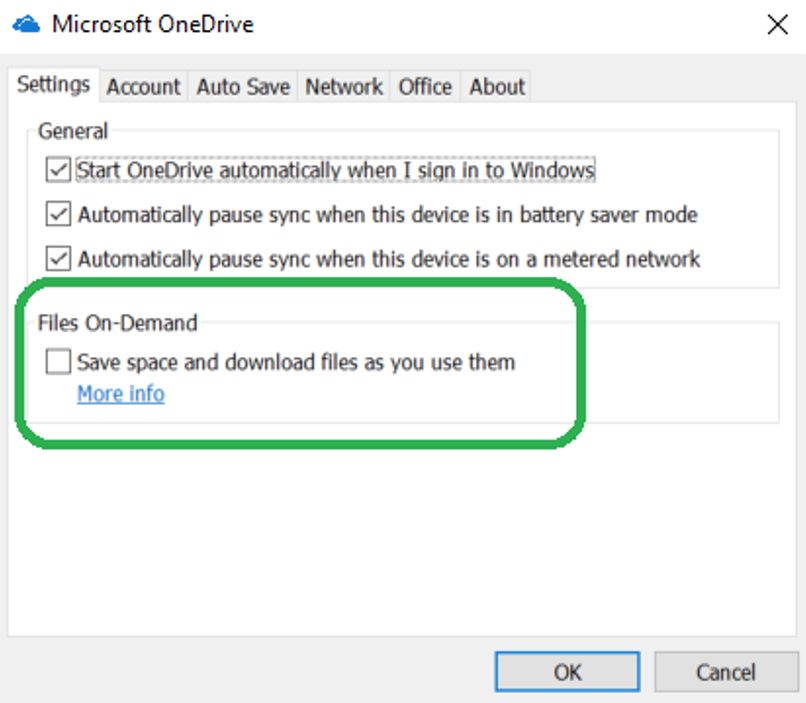Switch to the Settings tab
The height and width of the screenshot is (703, 806).
(54, 85)
